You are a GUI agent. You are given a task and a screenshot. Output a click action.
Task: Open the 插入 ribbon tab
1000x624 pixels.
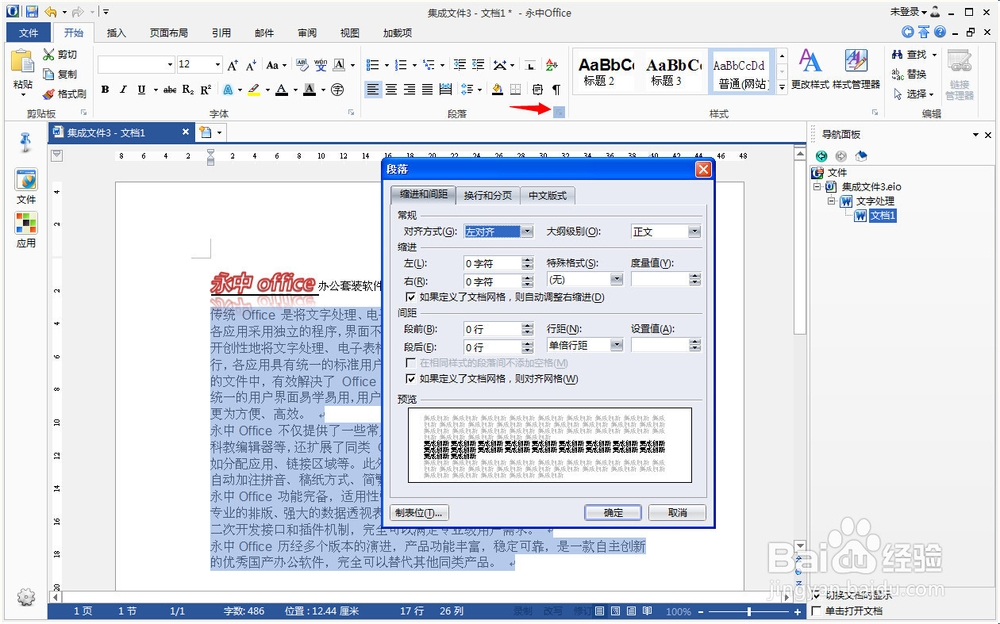pos(116,33)
